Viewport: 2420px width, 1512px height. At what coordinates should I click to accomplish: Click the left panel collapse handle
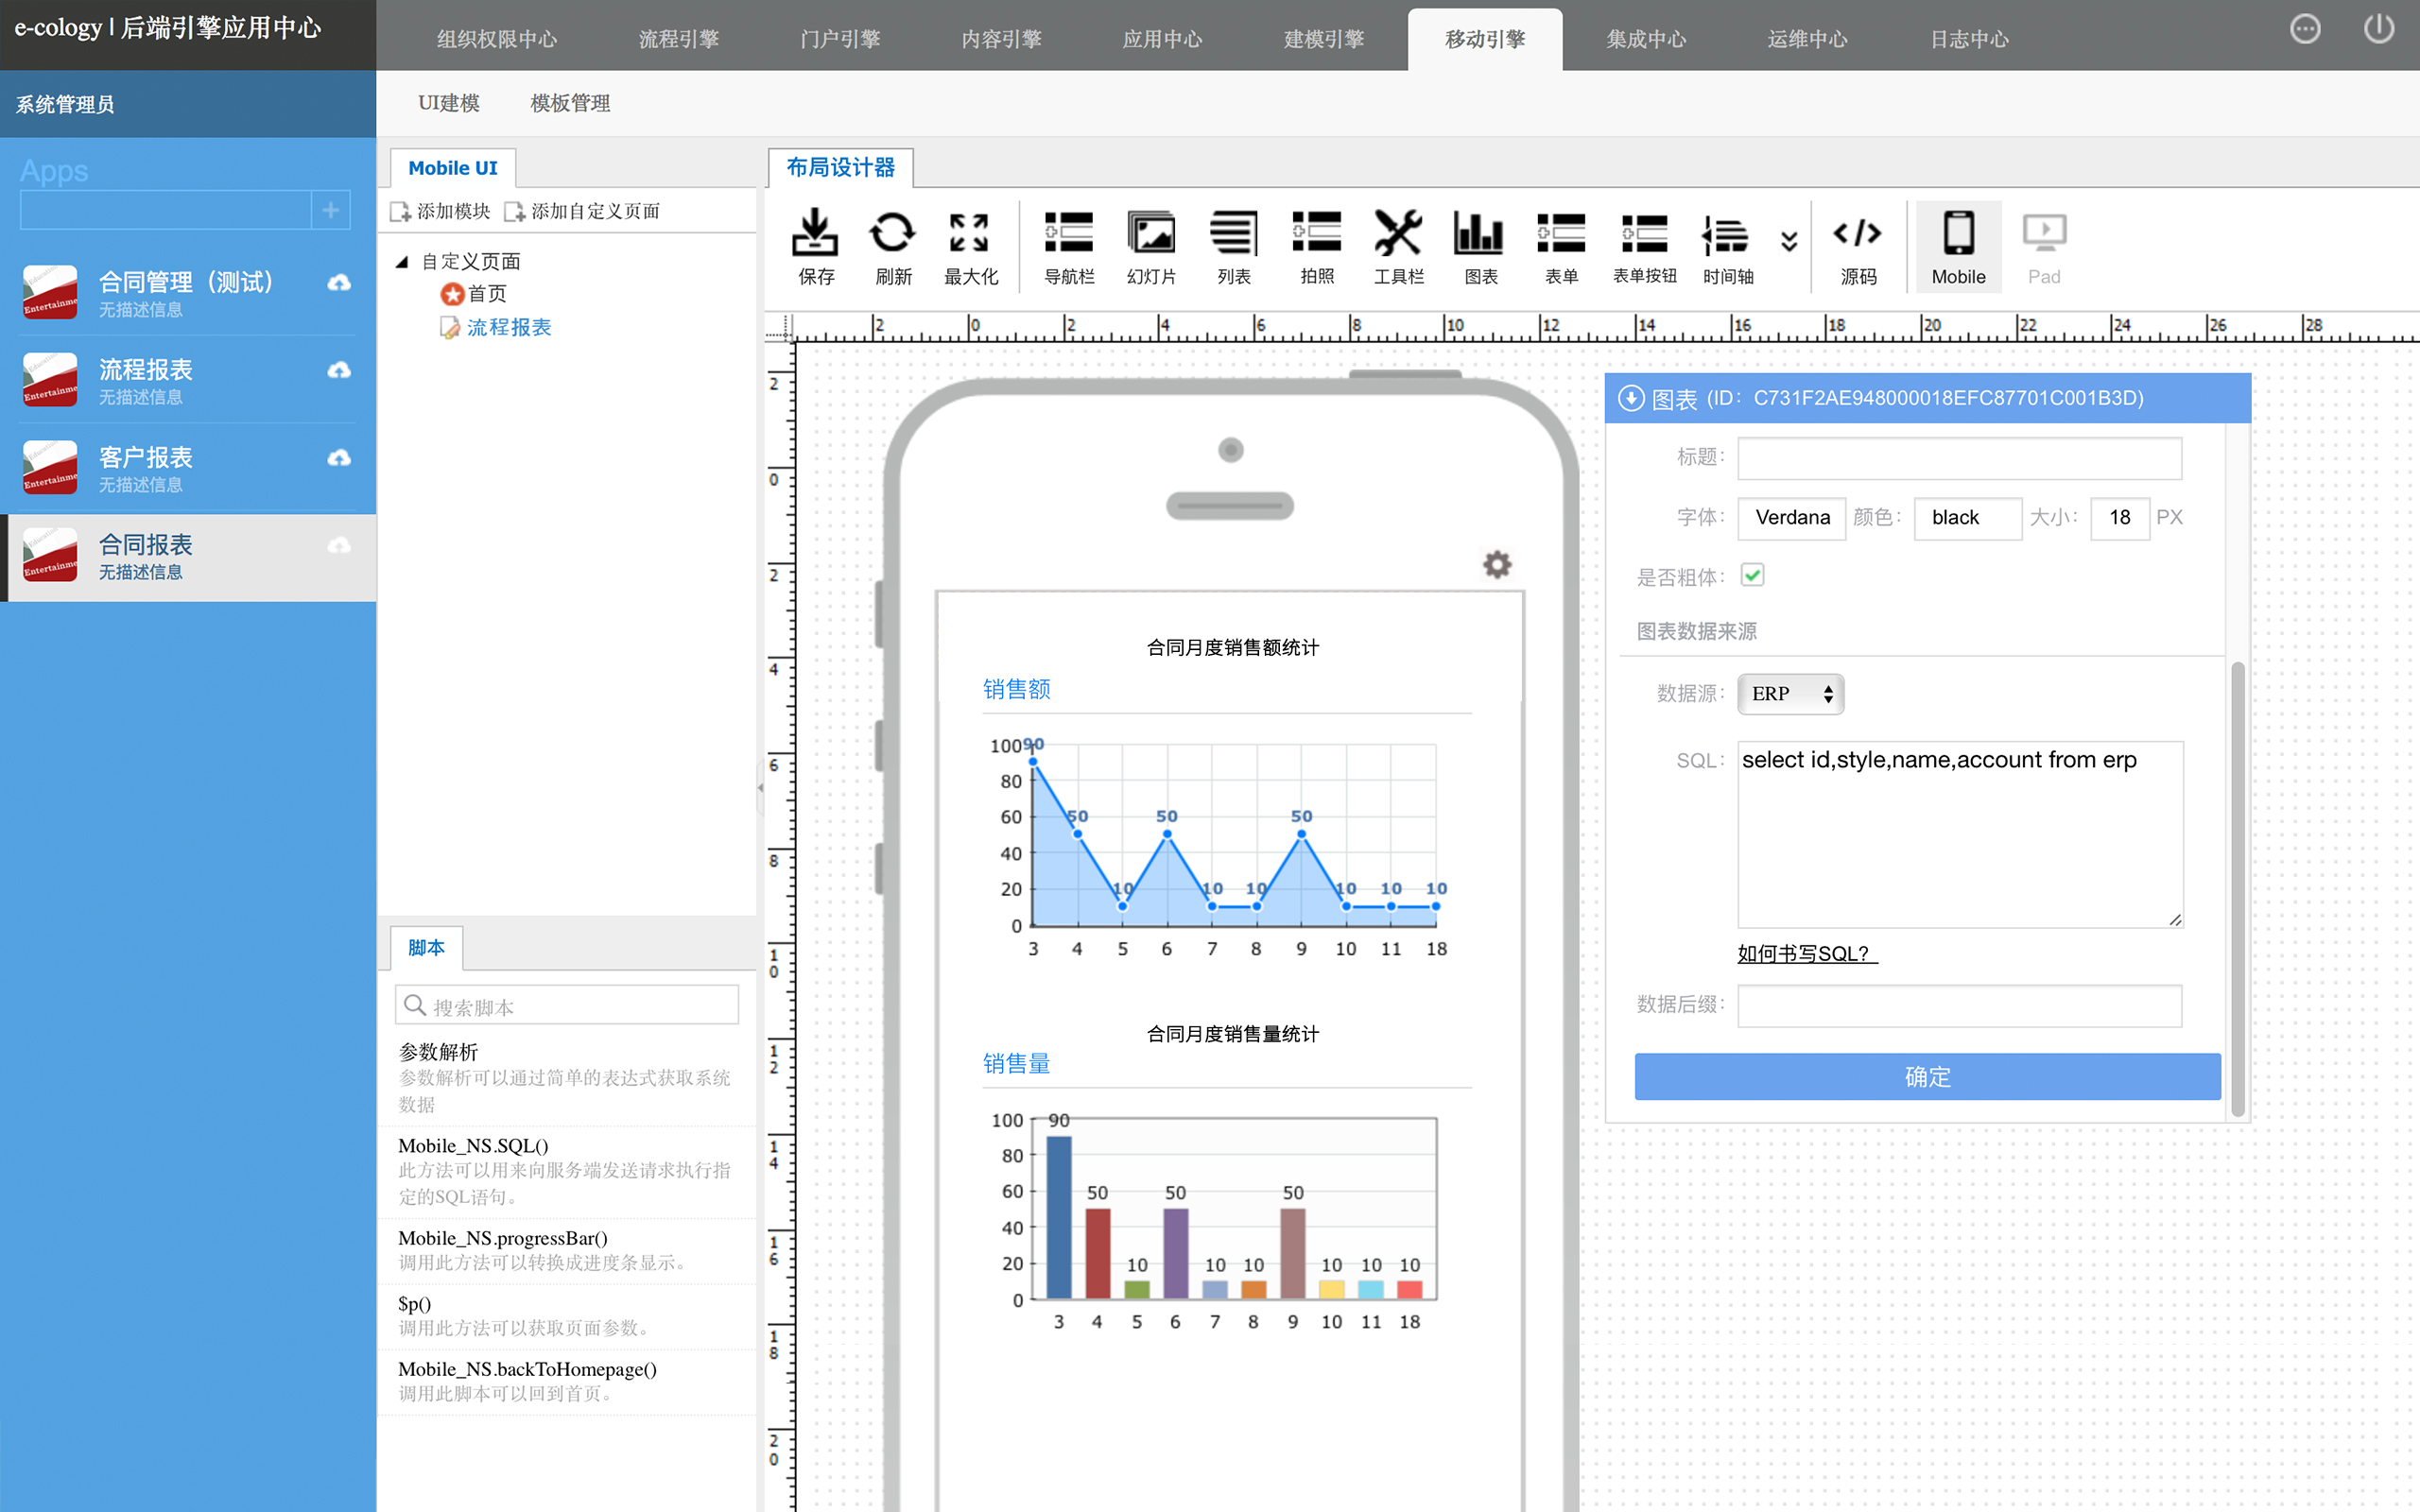coord(761,788)
